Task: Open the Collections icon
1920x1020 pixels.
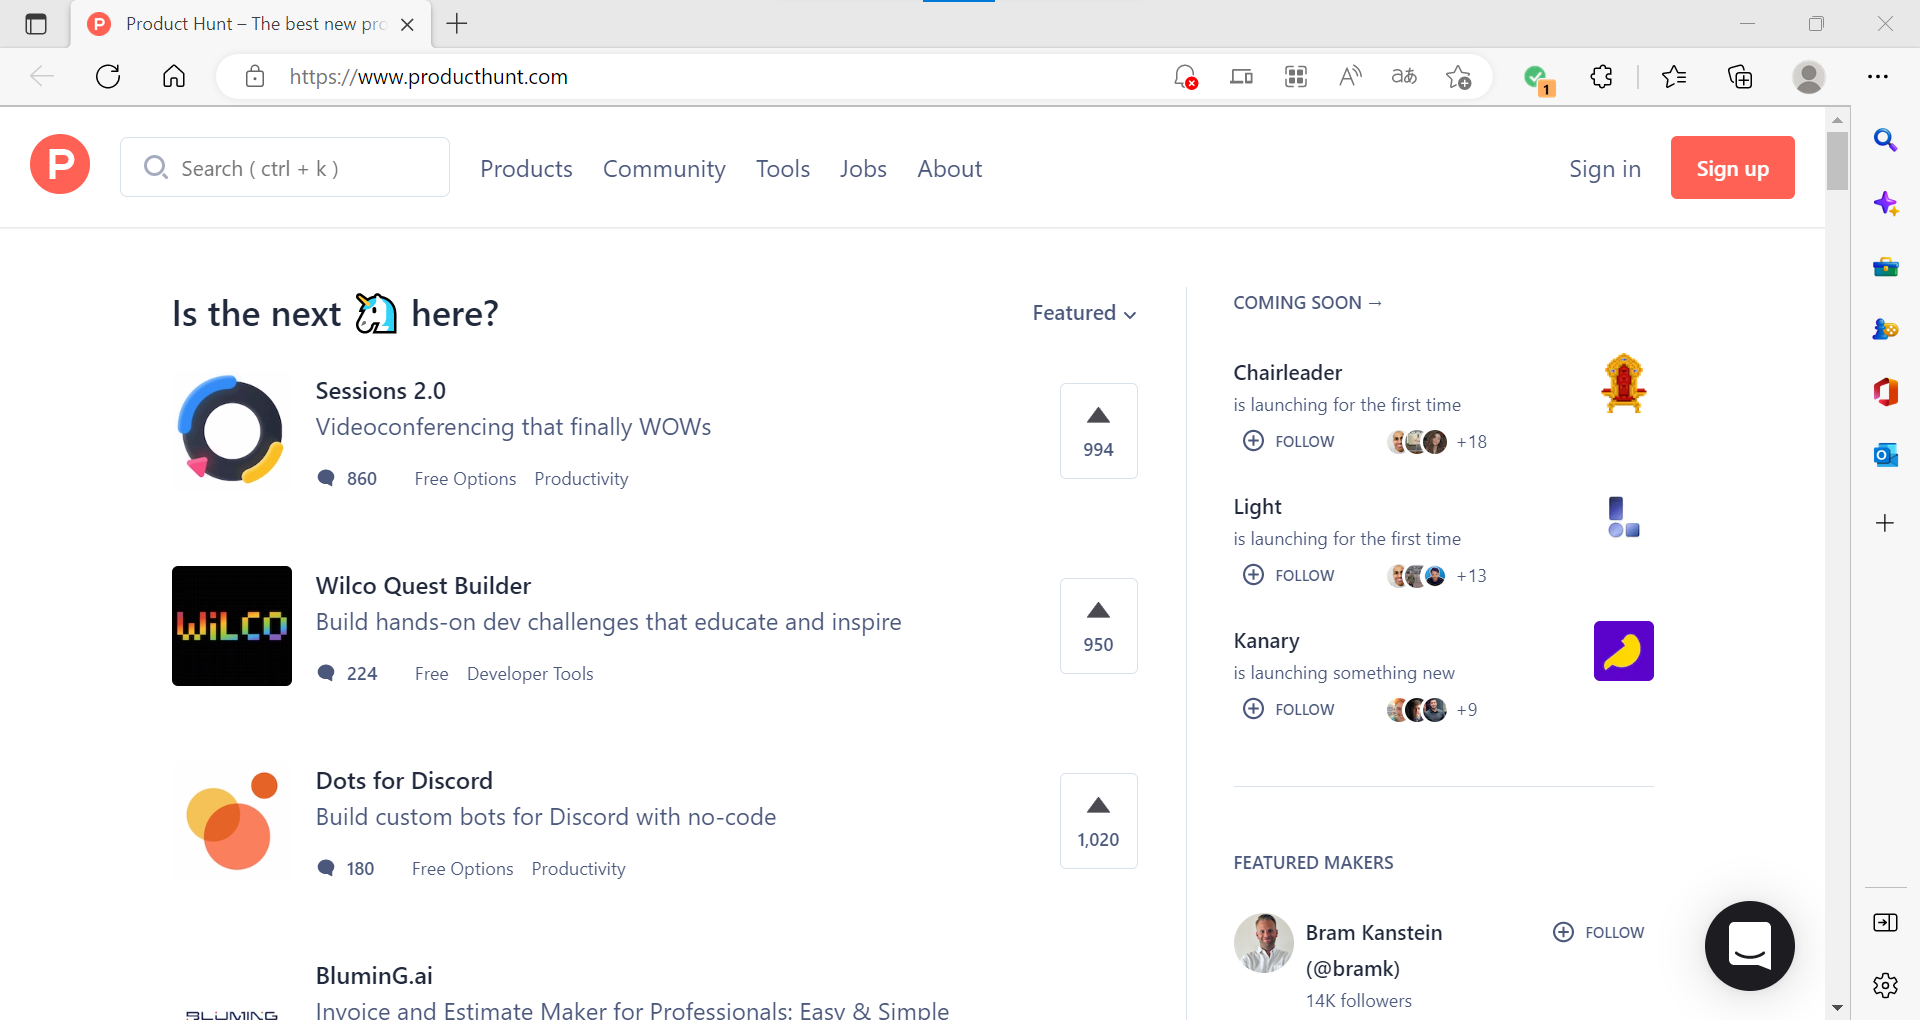Action: coord(1740,76)
